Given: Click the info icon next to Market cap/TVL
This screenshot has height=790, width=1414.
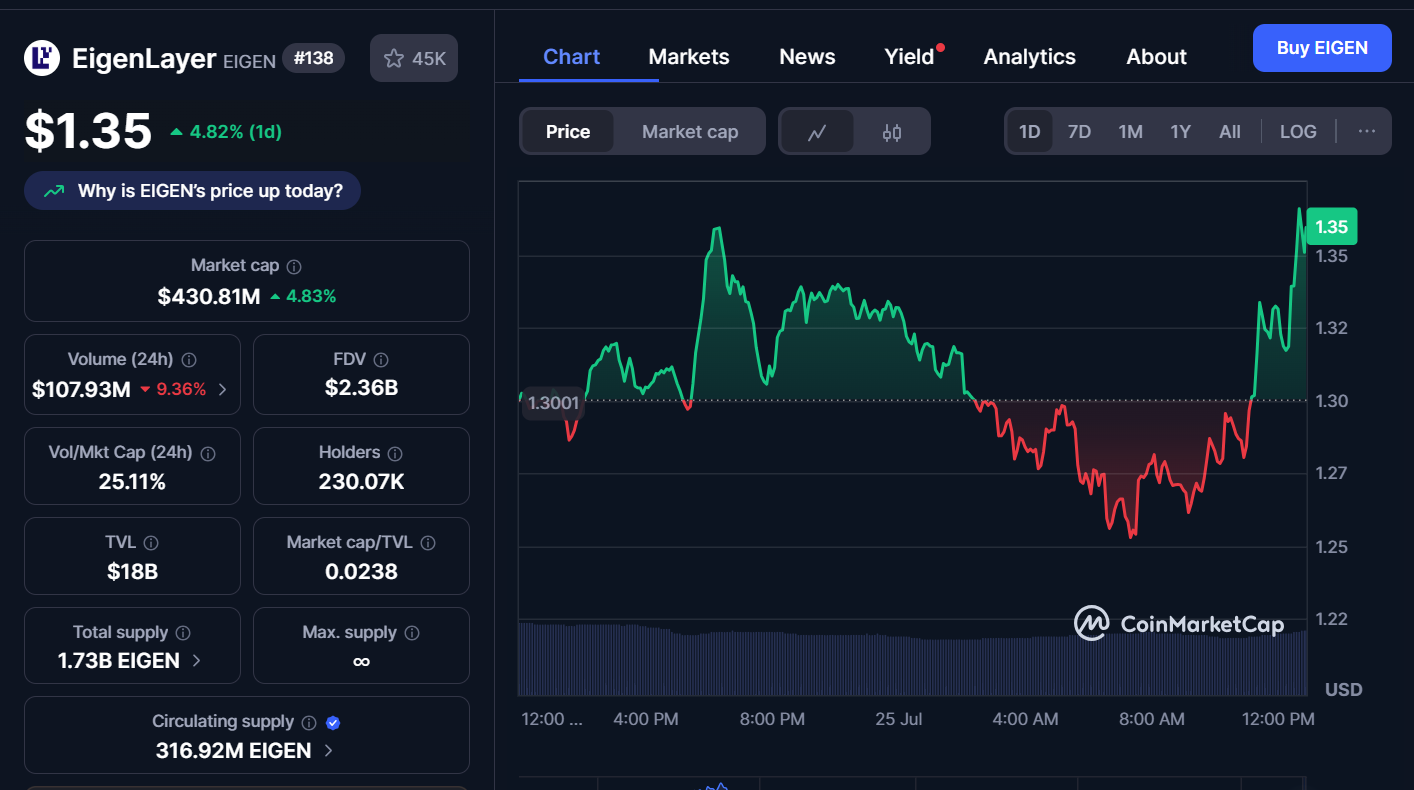Looking at the screenshot, I should (428, 542).
